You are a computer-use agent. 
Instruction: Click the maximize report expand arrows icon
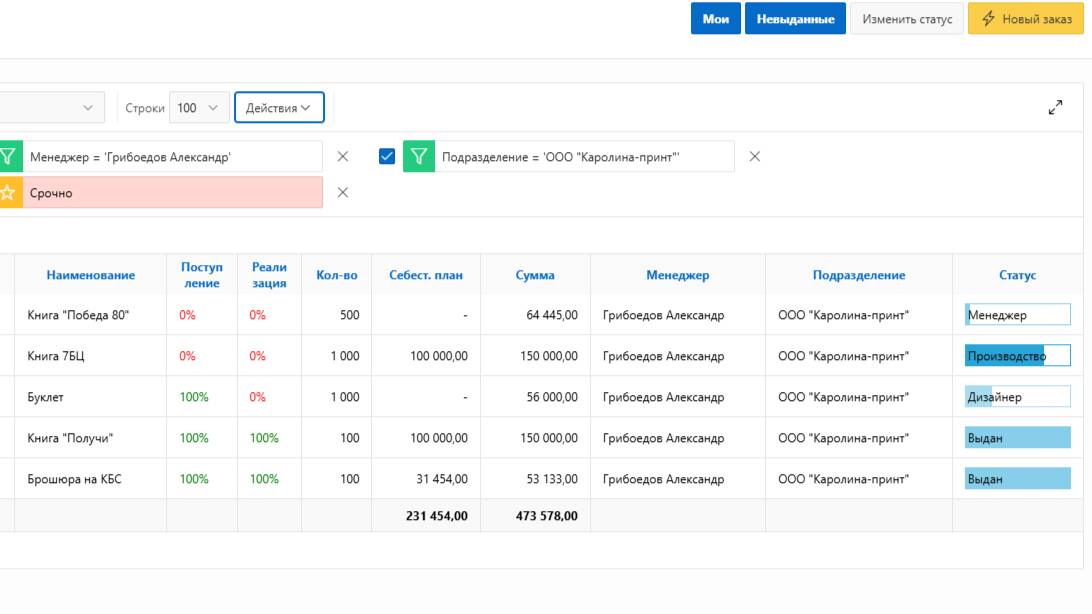(x=1055, y=107)
